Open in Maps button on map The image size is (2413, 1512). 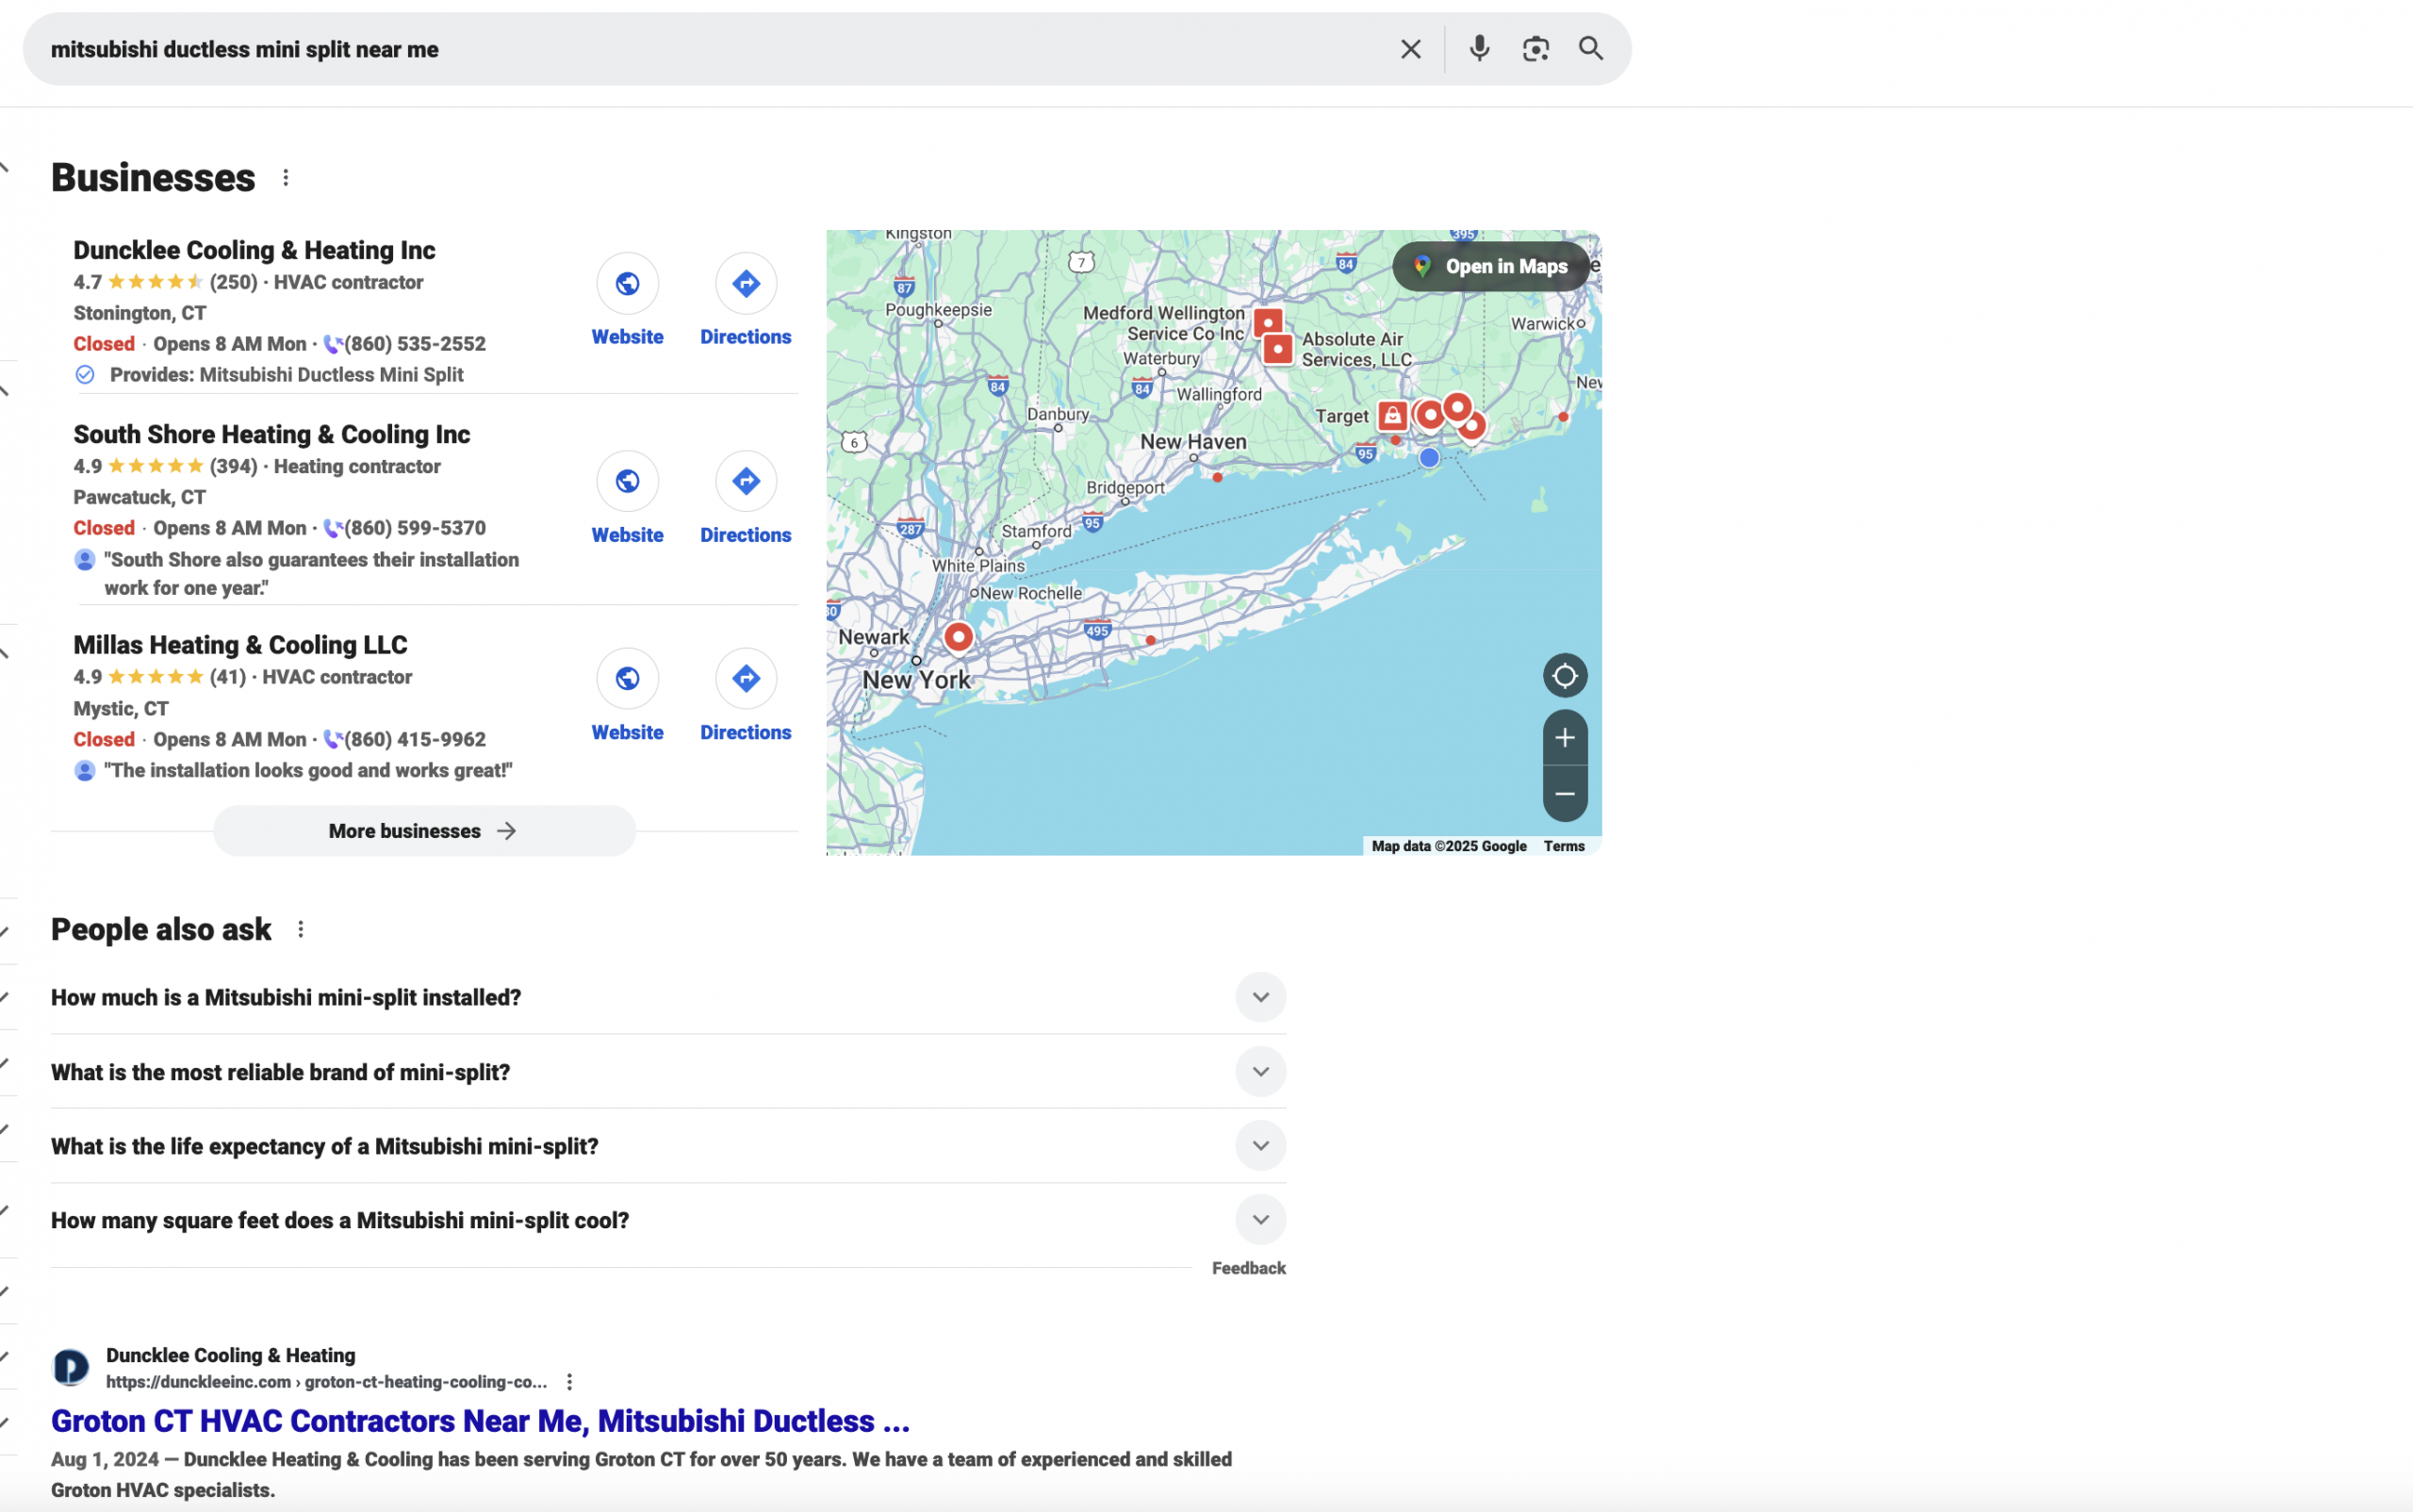(x=1490, y=267)
